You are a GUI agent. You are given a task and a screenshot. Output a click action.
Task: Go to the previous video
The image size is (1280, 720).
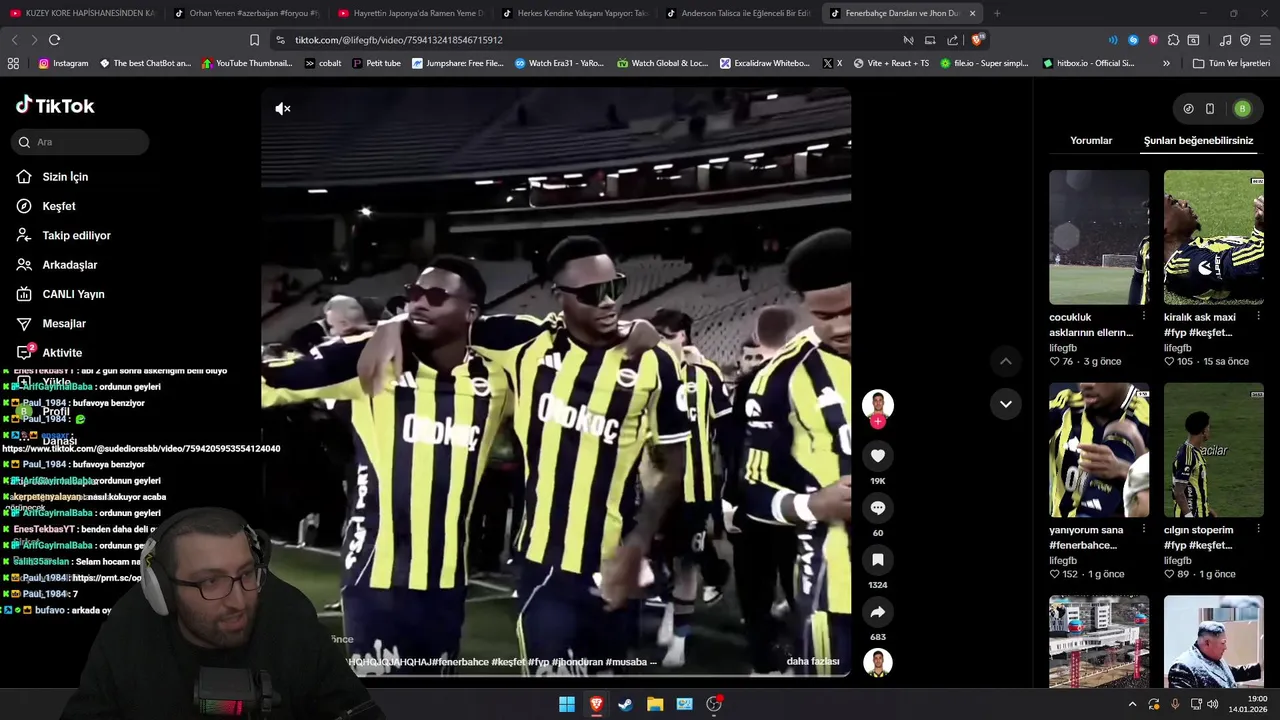(x=1006, y=361)
